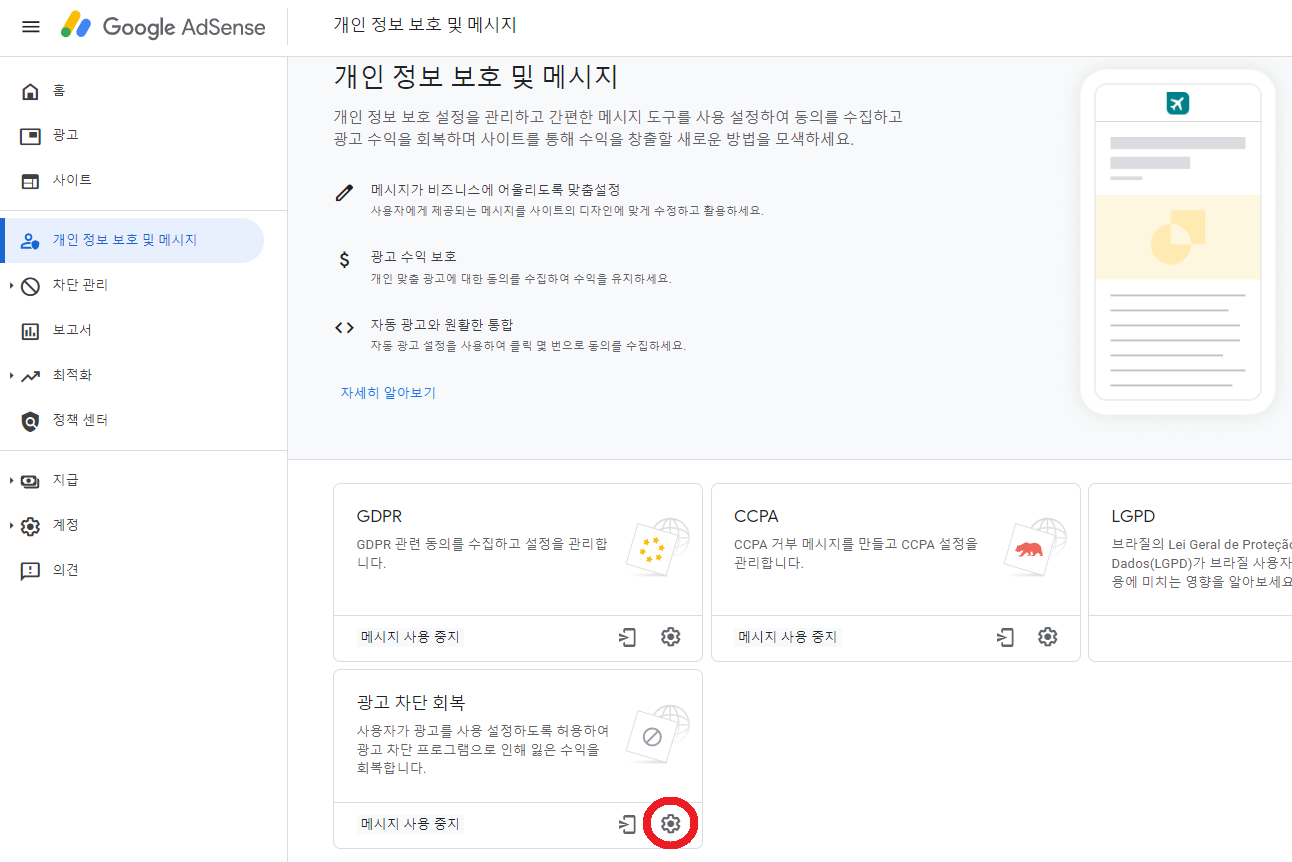The height and width of the screenshot is (862, 1292).
Task: Click the 광고 차단 회복 sign-in arrow icon
Action: tap(627, 824)
